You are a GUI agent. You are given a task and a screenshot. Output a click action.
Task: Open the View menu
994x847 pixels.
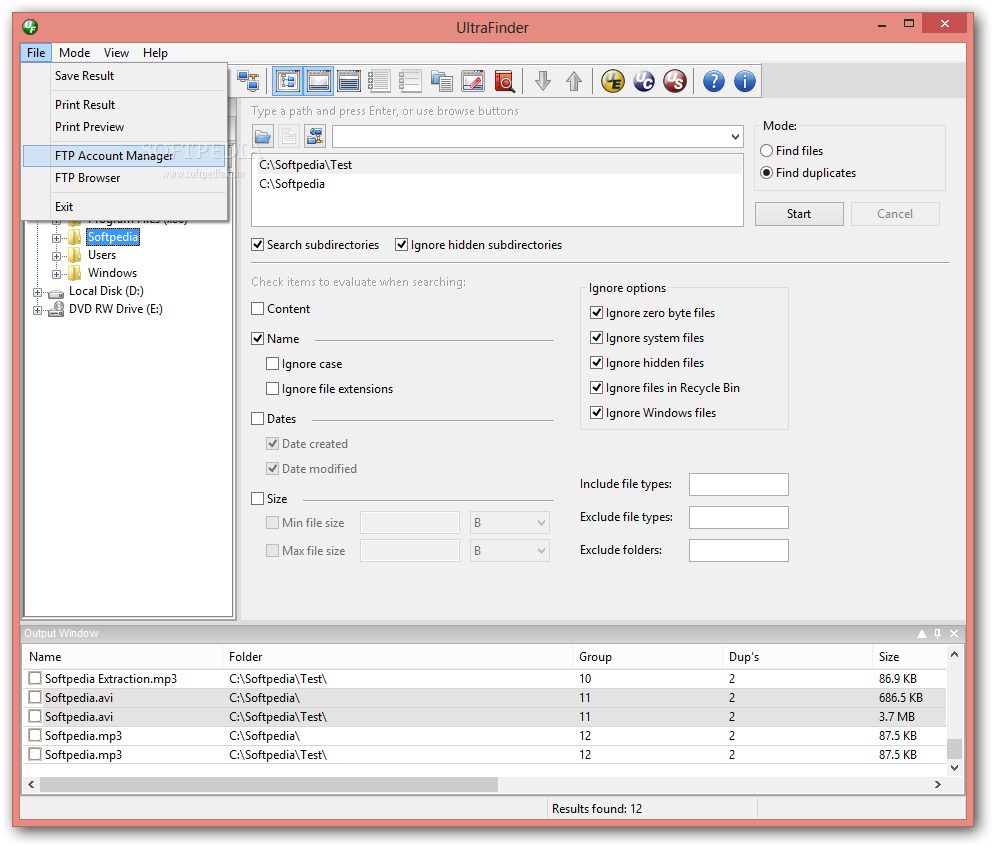tap(116, 53)
